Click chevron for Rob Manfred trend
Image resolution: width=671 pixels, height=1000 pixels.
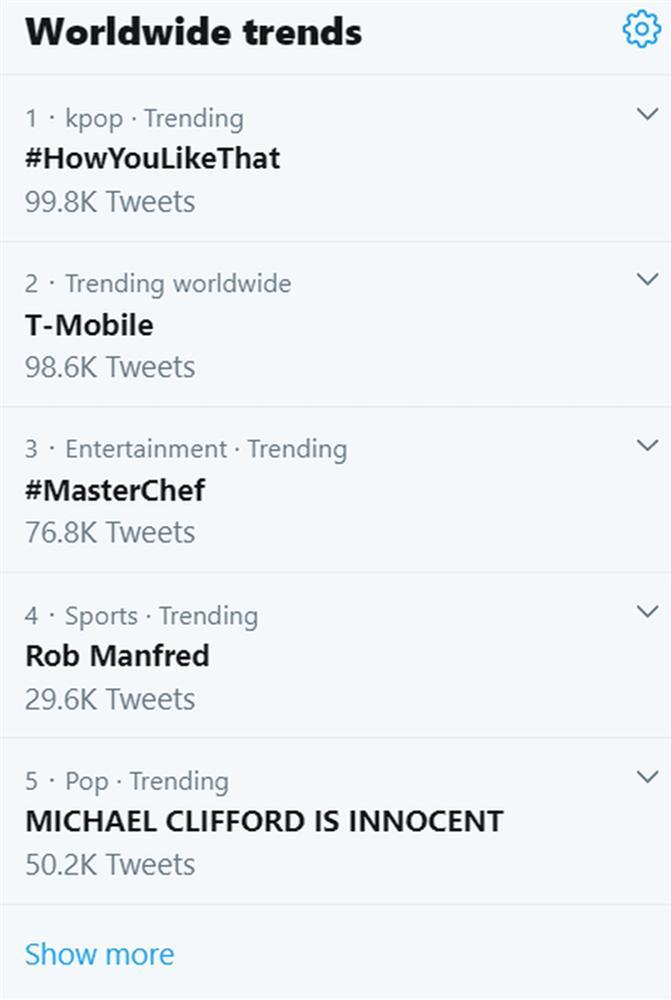coord(647,610)
